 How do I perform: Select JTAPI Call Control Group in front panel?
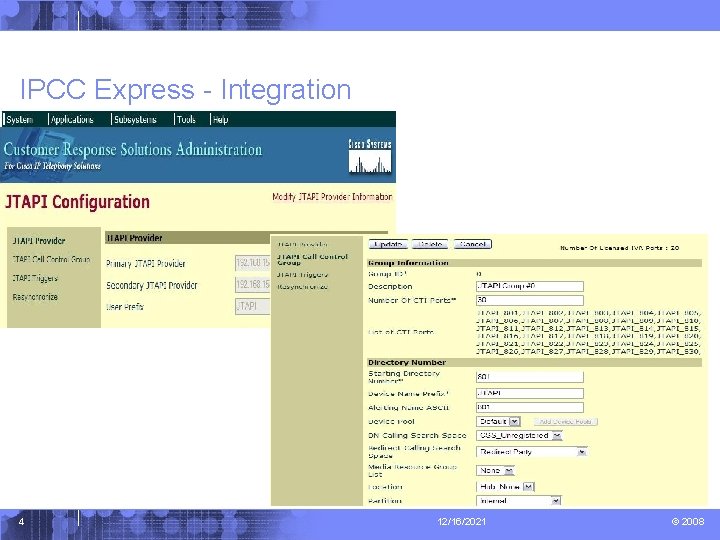(x=312, y=259)
